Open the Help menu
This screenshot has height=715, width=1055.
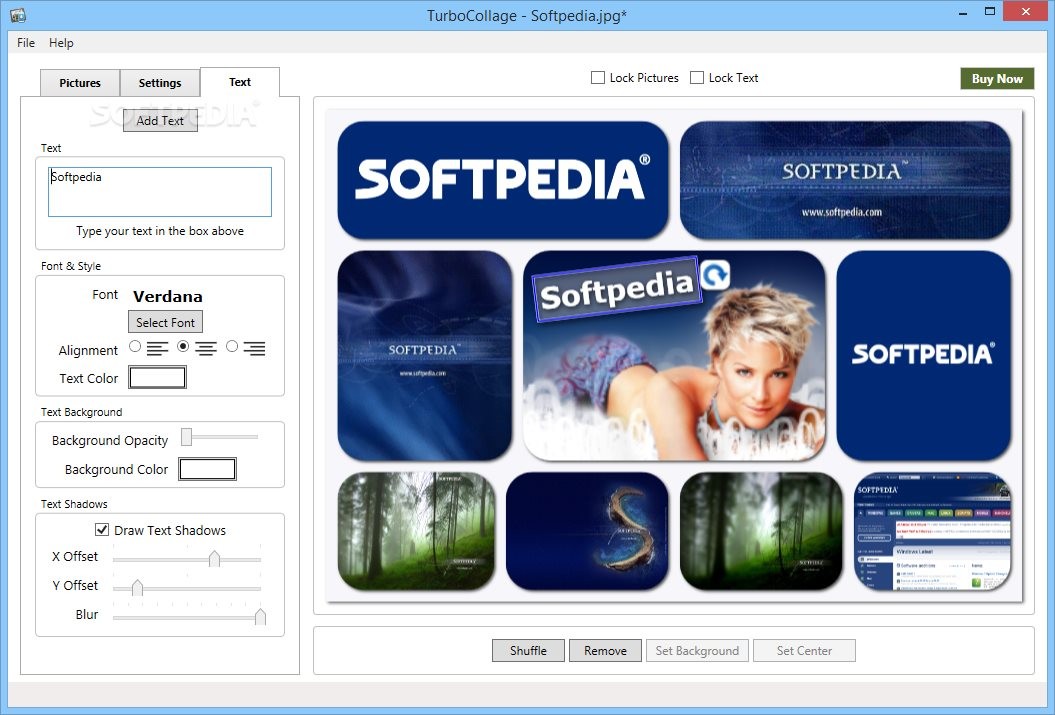click(x=61, y=42)
